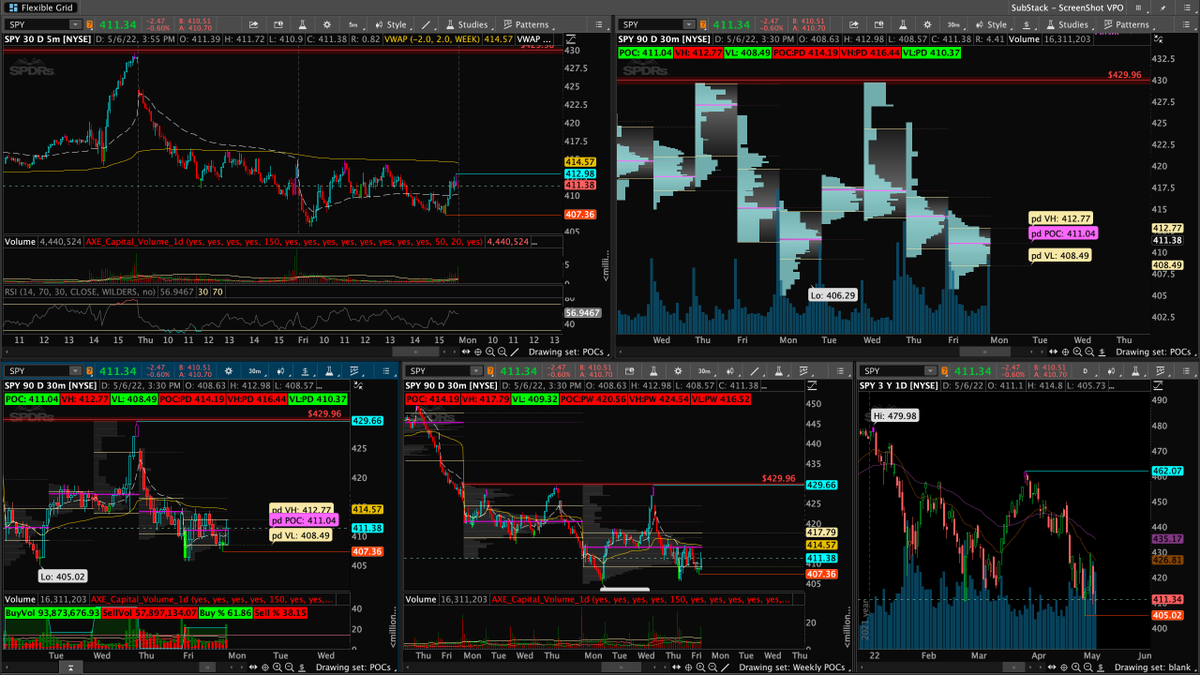Open settings gear in lower-middle SPY chart toolbar

677,371
